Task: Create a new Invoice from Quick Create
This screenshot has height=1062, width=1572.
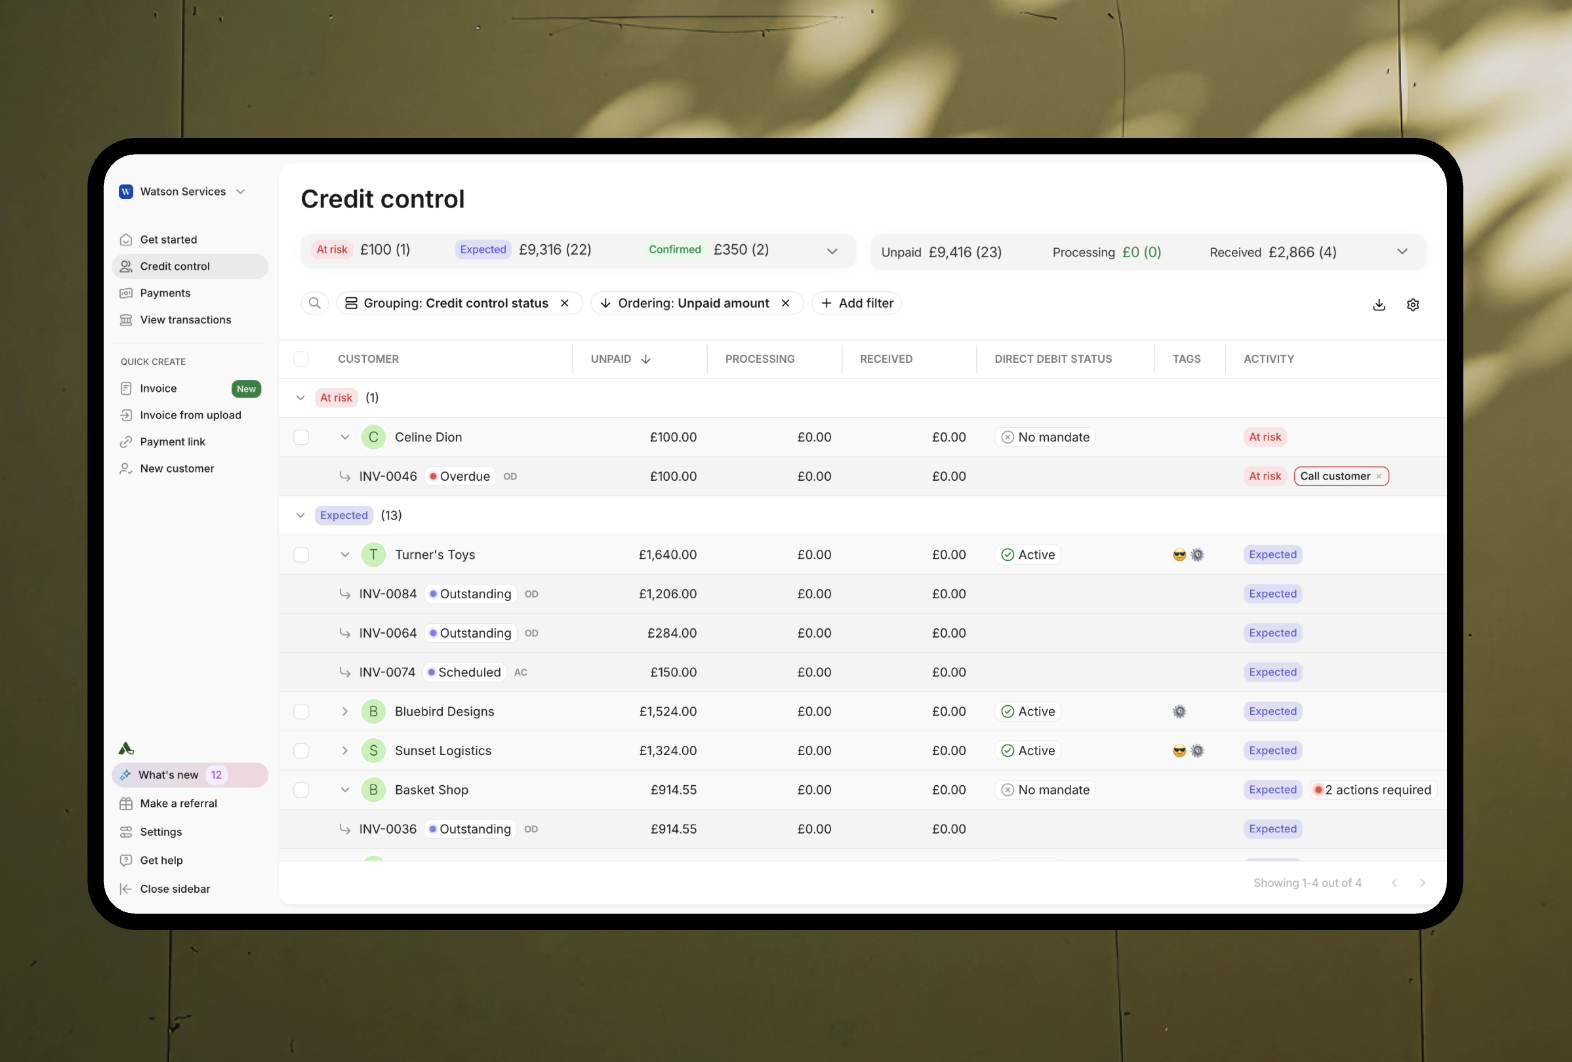Action: (x=158, y=389)
